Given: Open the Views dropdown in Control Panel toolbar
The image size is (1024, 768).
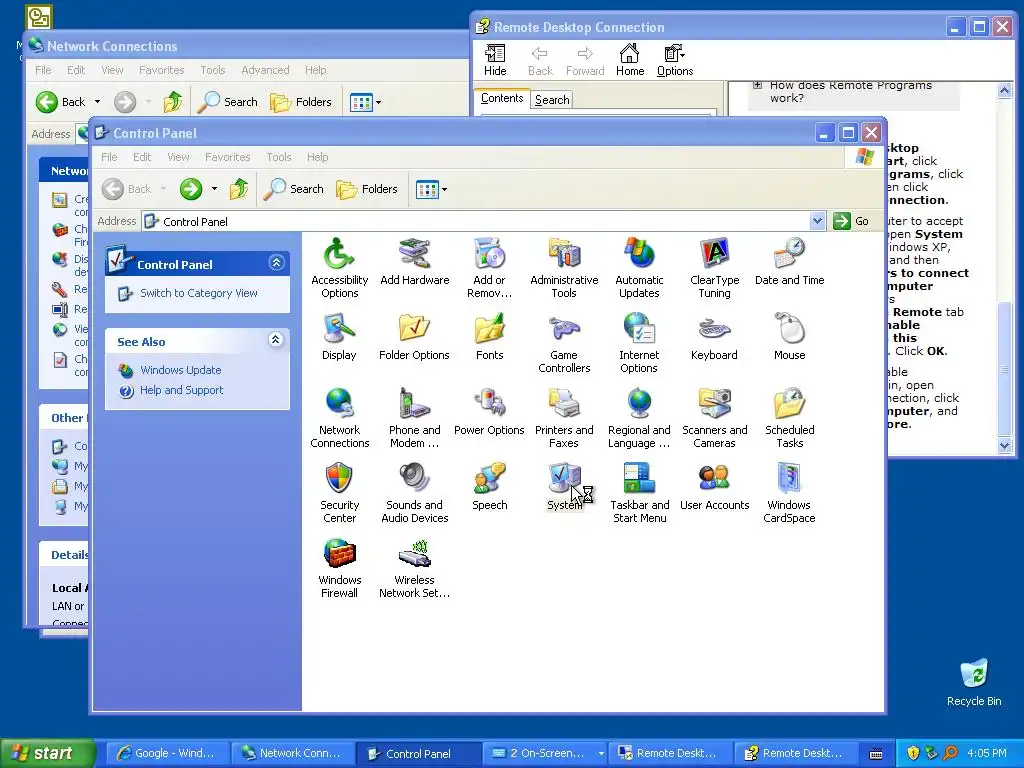Looking at the screenshot, I should (445, 189).
